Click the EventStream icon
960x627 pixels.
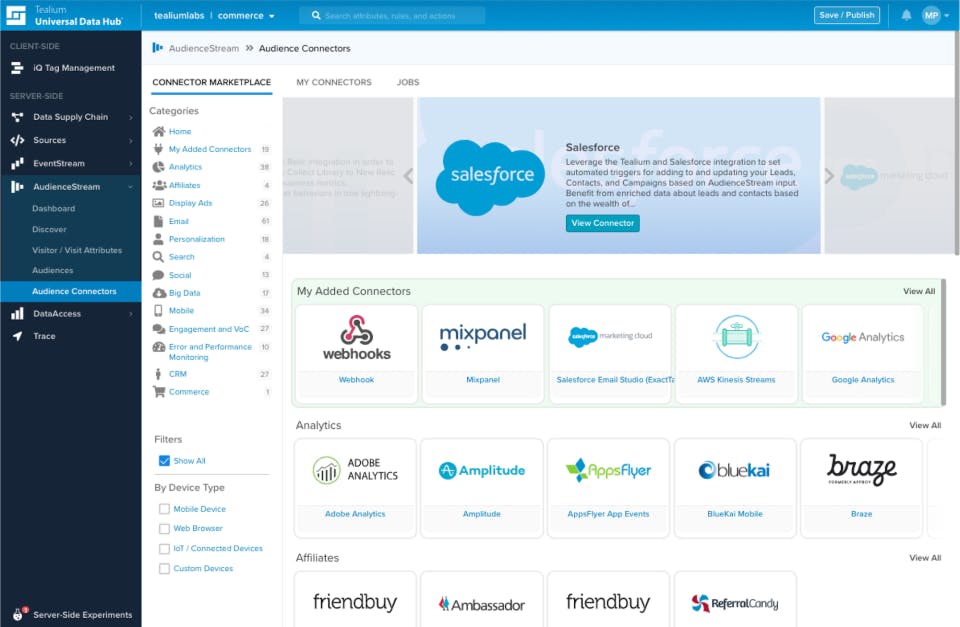[17, 163]
